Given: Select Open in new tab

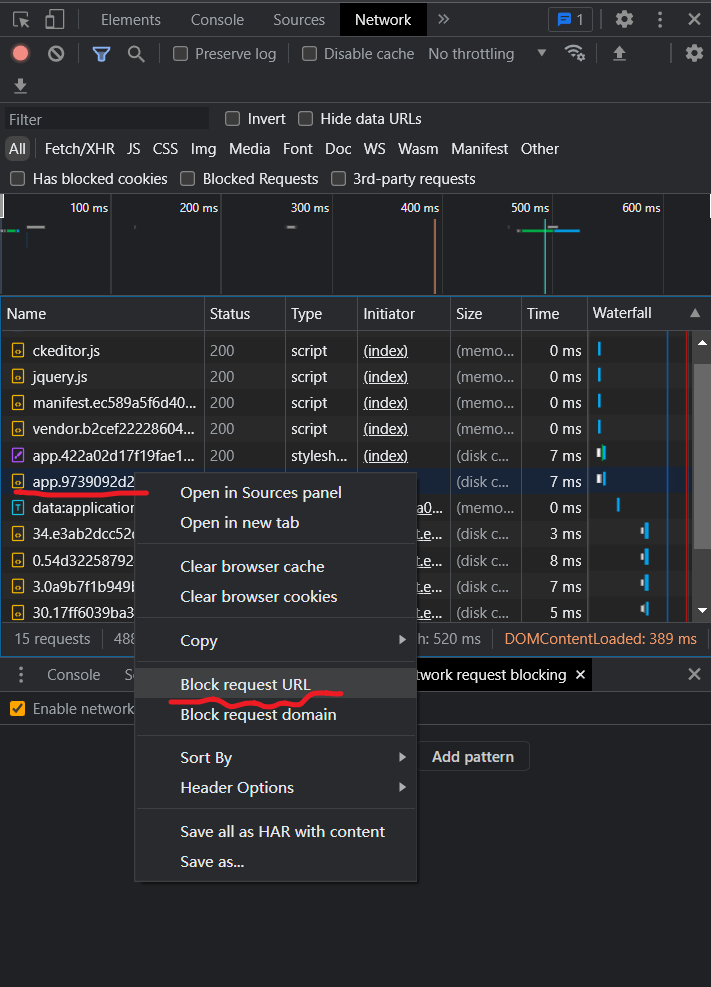Looking at the screenshot, I should pyautogui.click(x=276, y=522).
